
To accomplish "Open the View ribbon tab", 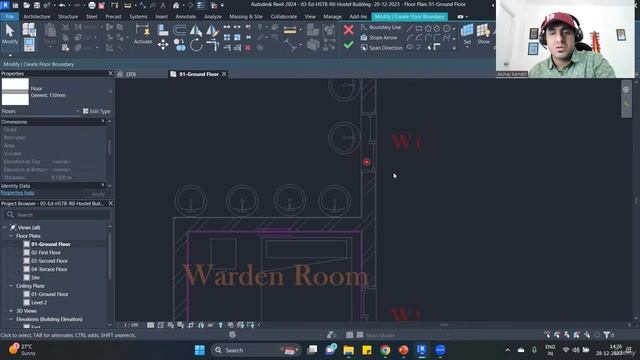I will (x=310, y=17).
